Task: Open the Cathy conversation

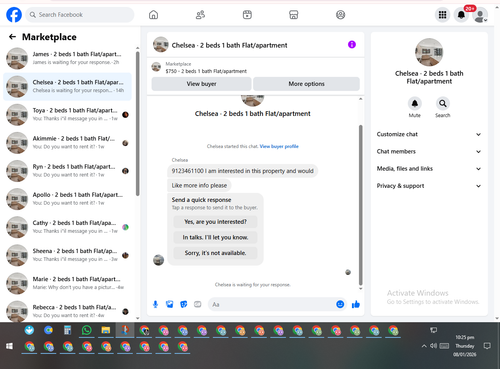Action: (67, 227)
